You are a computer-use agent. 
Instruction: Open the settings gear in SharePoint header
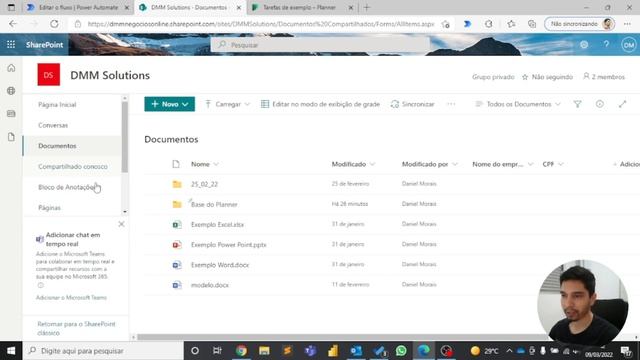coord(584,44)
